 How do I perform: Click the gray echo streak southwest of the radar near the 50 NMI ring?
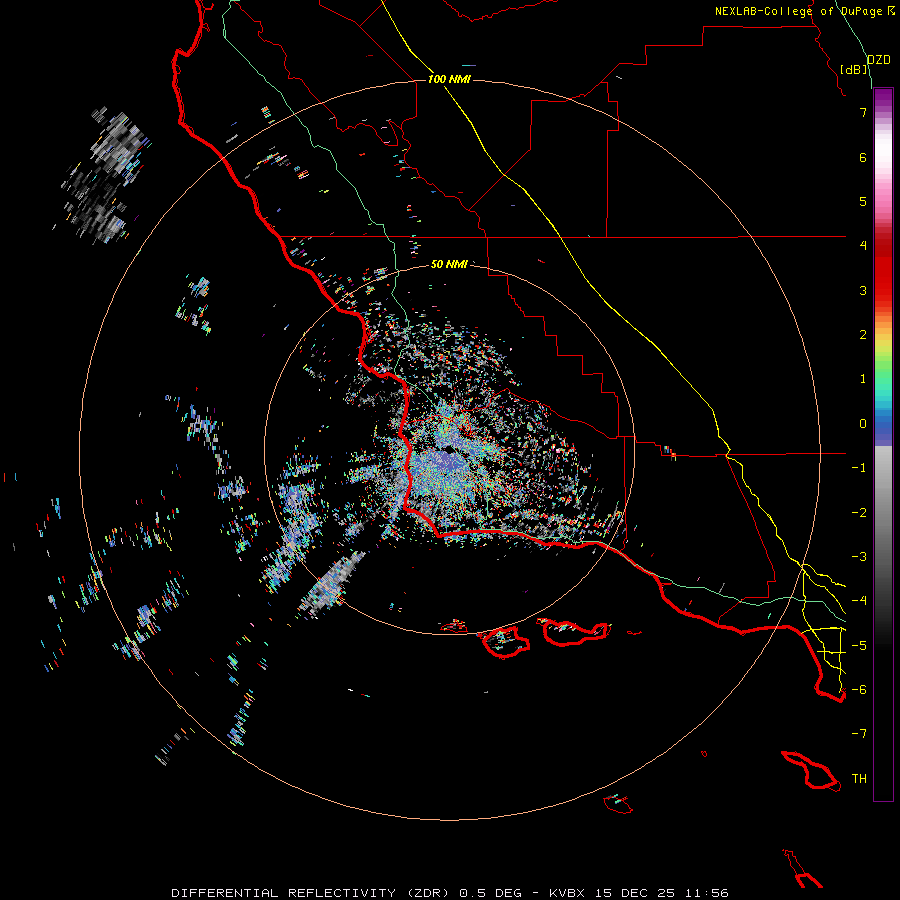(x=331, y=584)
